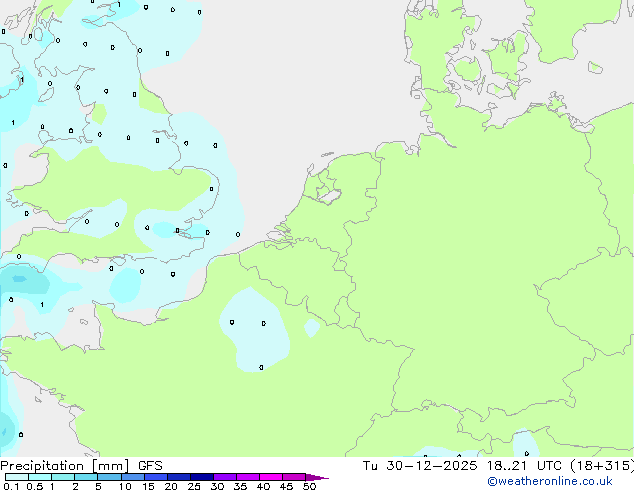The image size is (634, 490).
Task: Click the '18..21' time range text
Action: coord(507,466)
